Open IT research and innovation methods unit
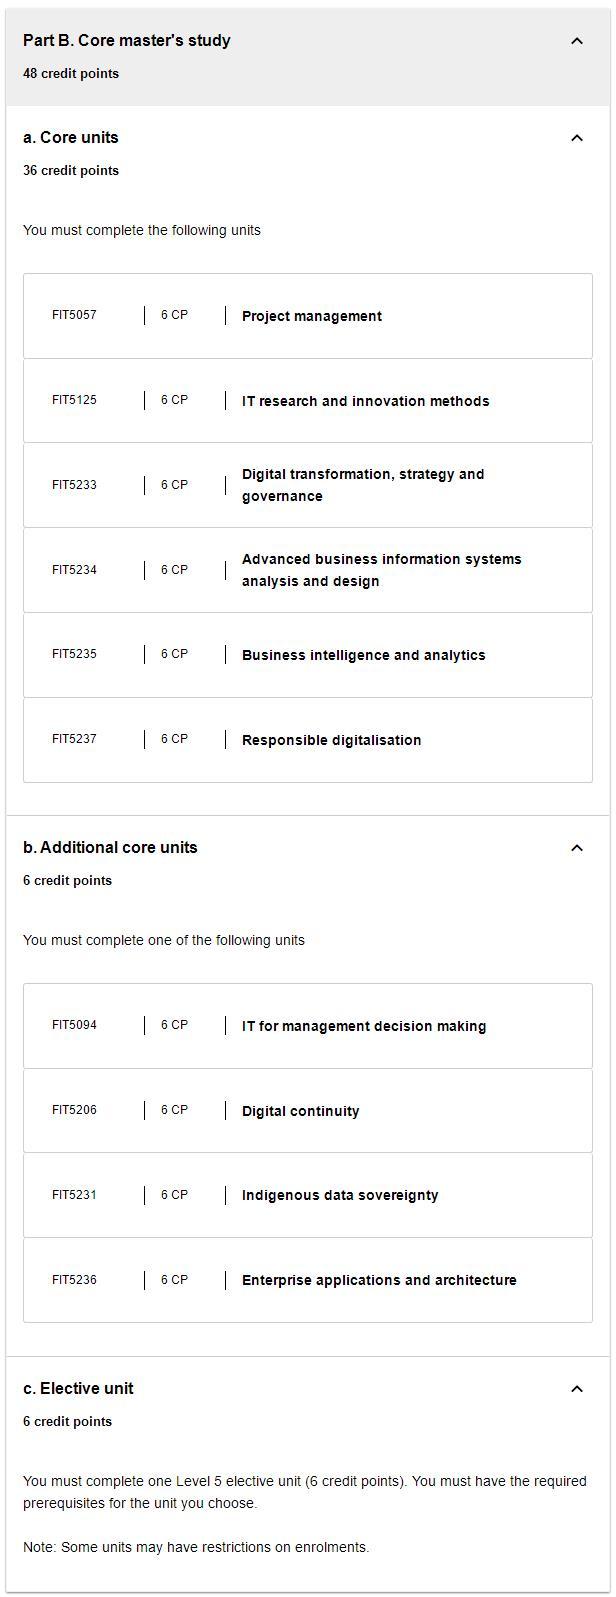 [365, 401]
